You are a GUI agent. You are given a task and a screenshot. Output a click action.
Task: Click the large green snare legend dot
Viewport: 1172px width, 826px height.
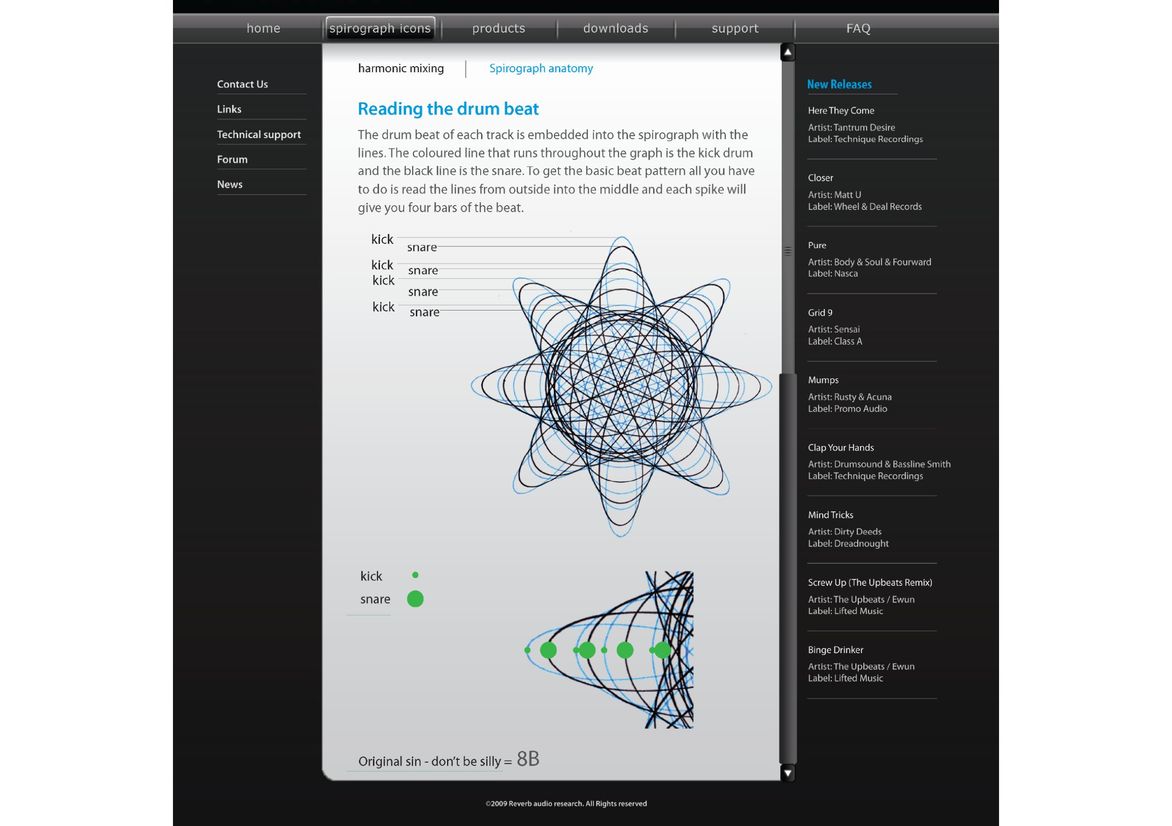415,599
